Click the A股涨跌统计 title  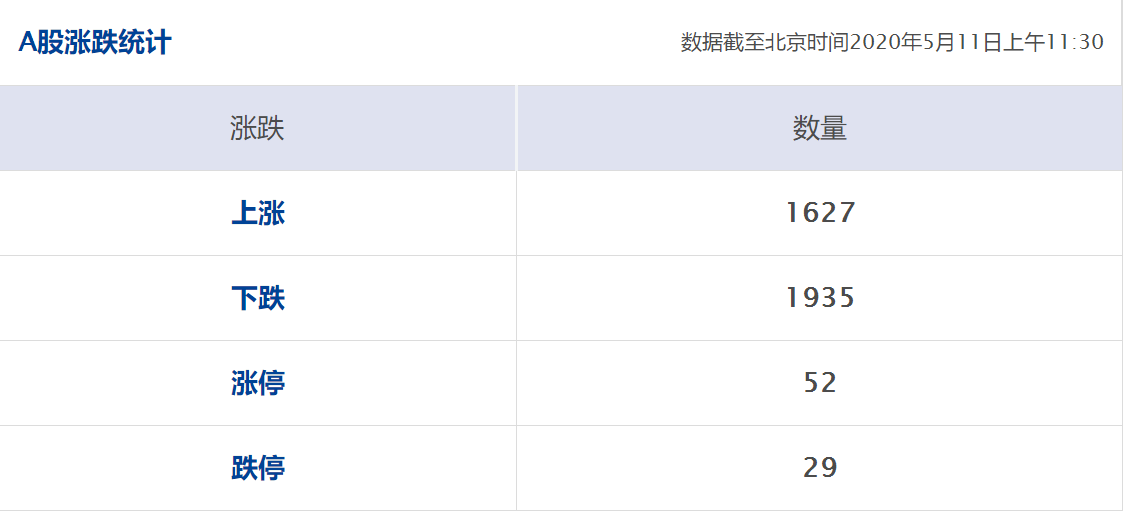pyautogui.click(x=95, y=43)
